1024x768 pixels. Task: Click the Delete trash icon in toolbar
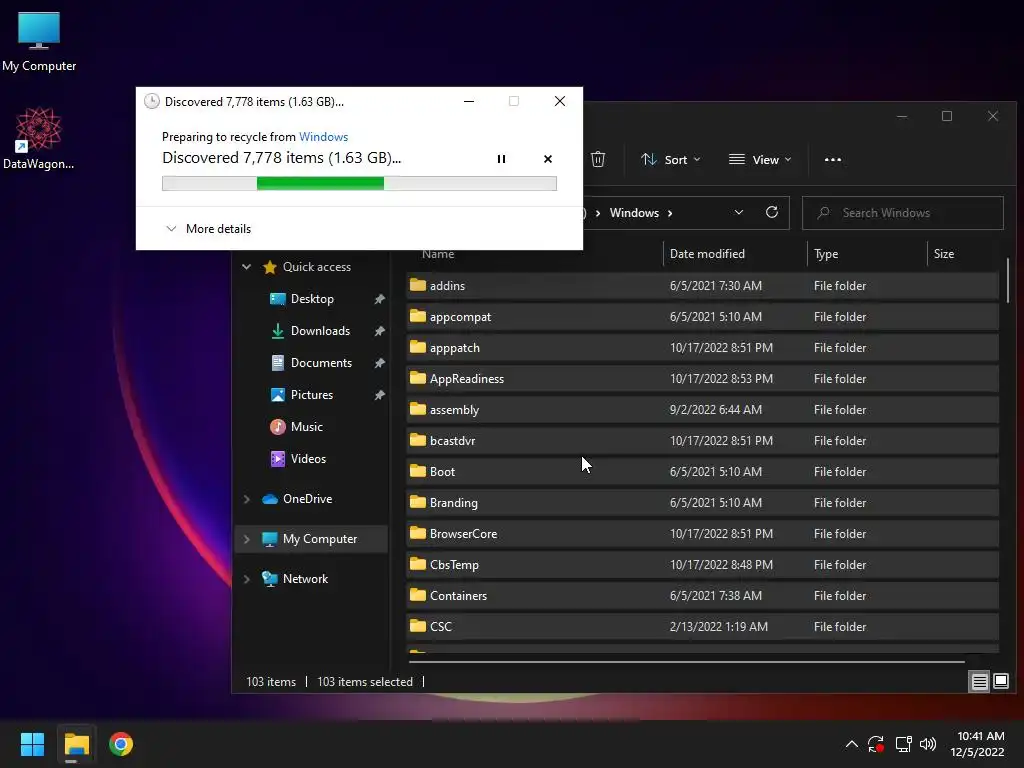[x=598, y=159]
